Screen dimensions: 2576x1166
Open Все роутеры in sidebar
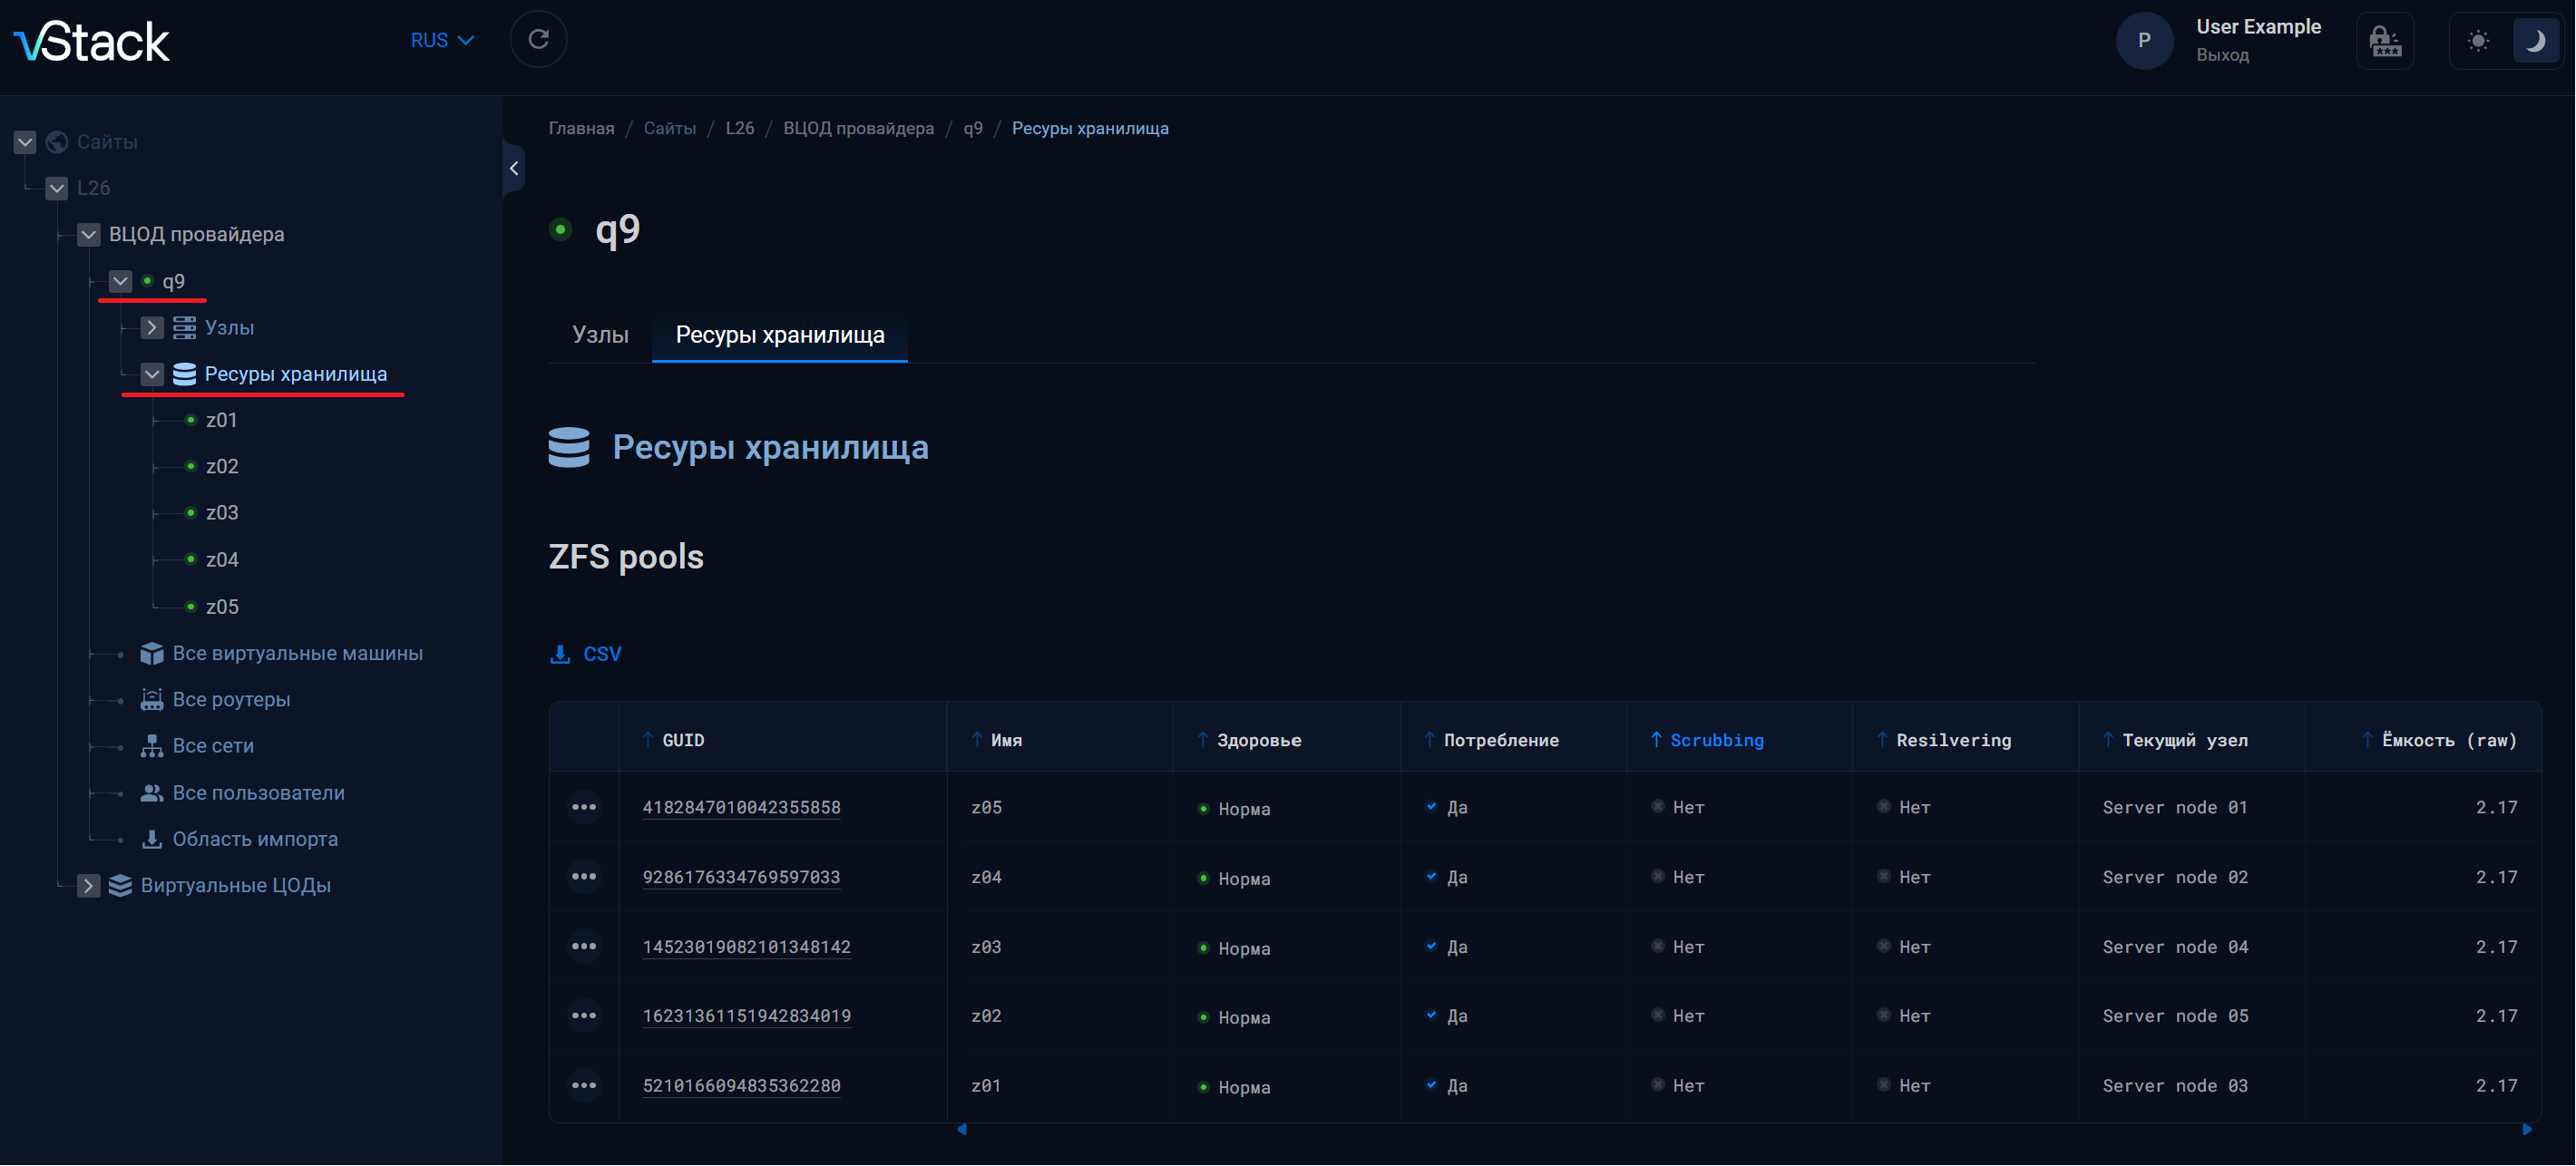click(232, 700)
